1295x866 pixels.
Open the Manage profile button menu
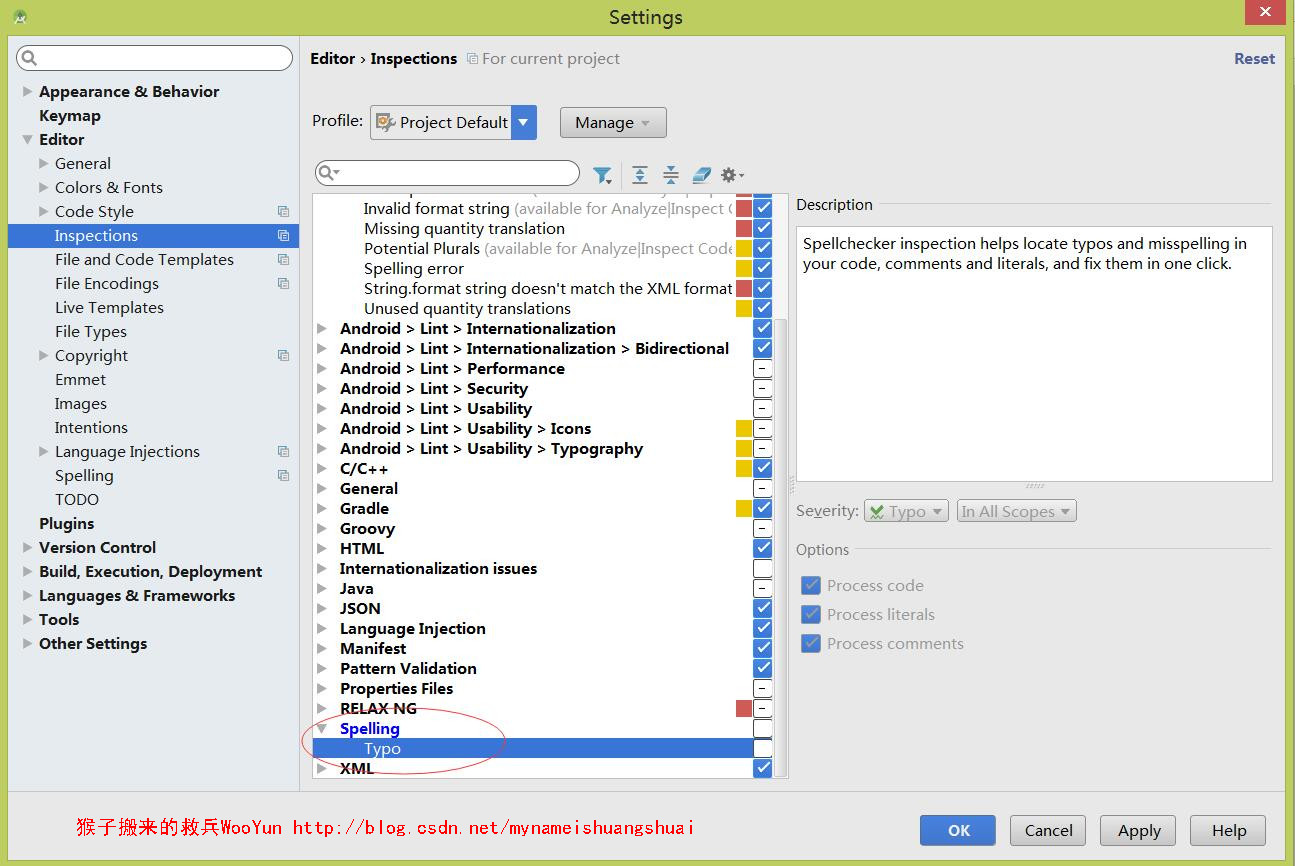point(613,122)
